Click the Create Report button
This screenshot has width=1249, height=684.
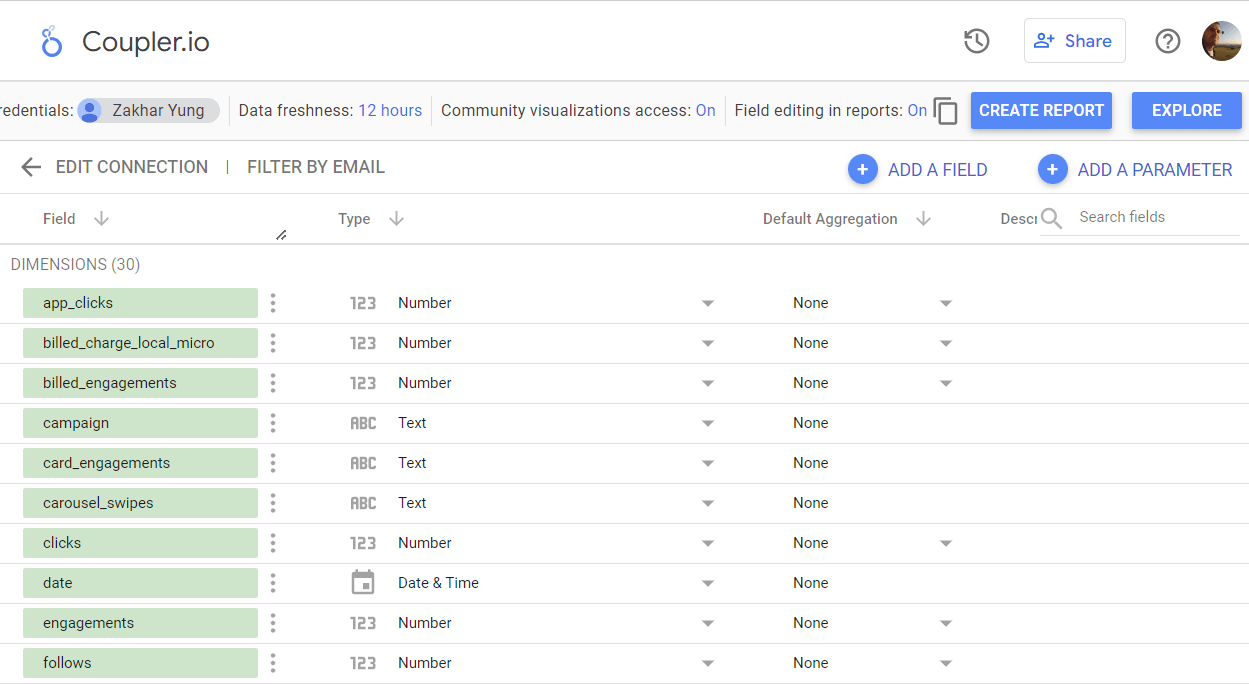click(1041, 110)
